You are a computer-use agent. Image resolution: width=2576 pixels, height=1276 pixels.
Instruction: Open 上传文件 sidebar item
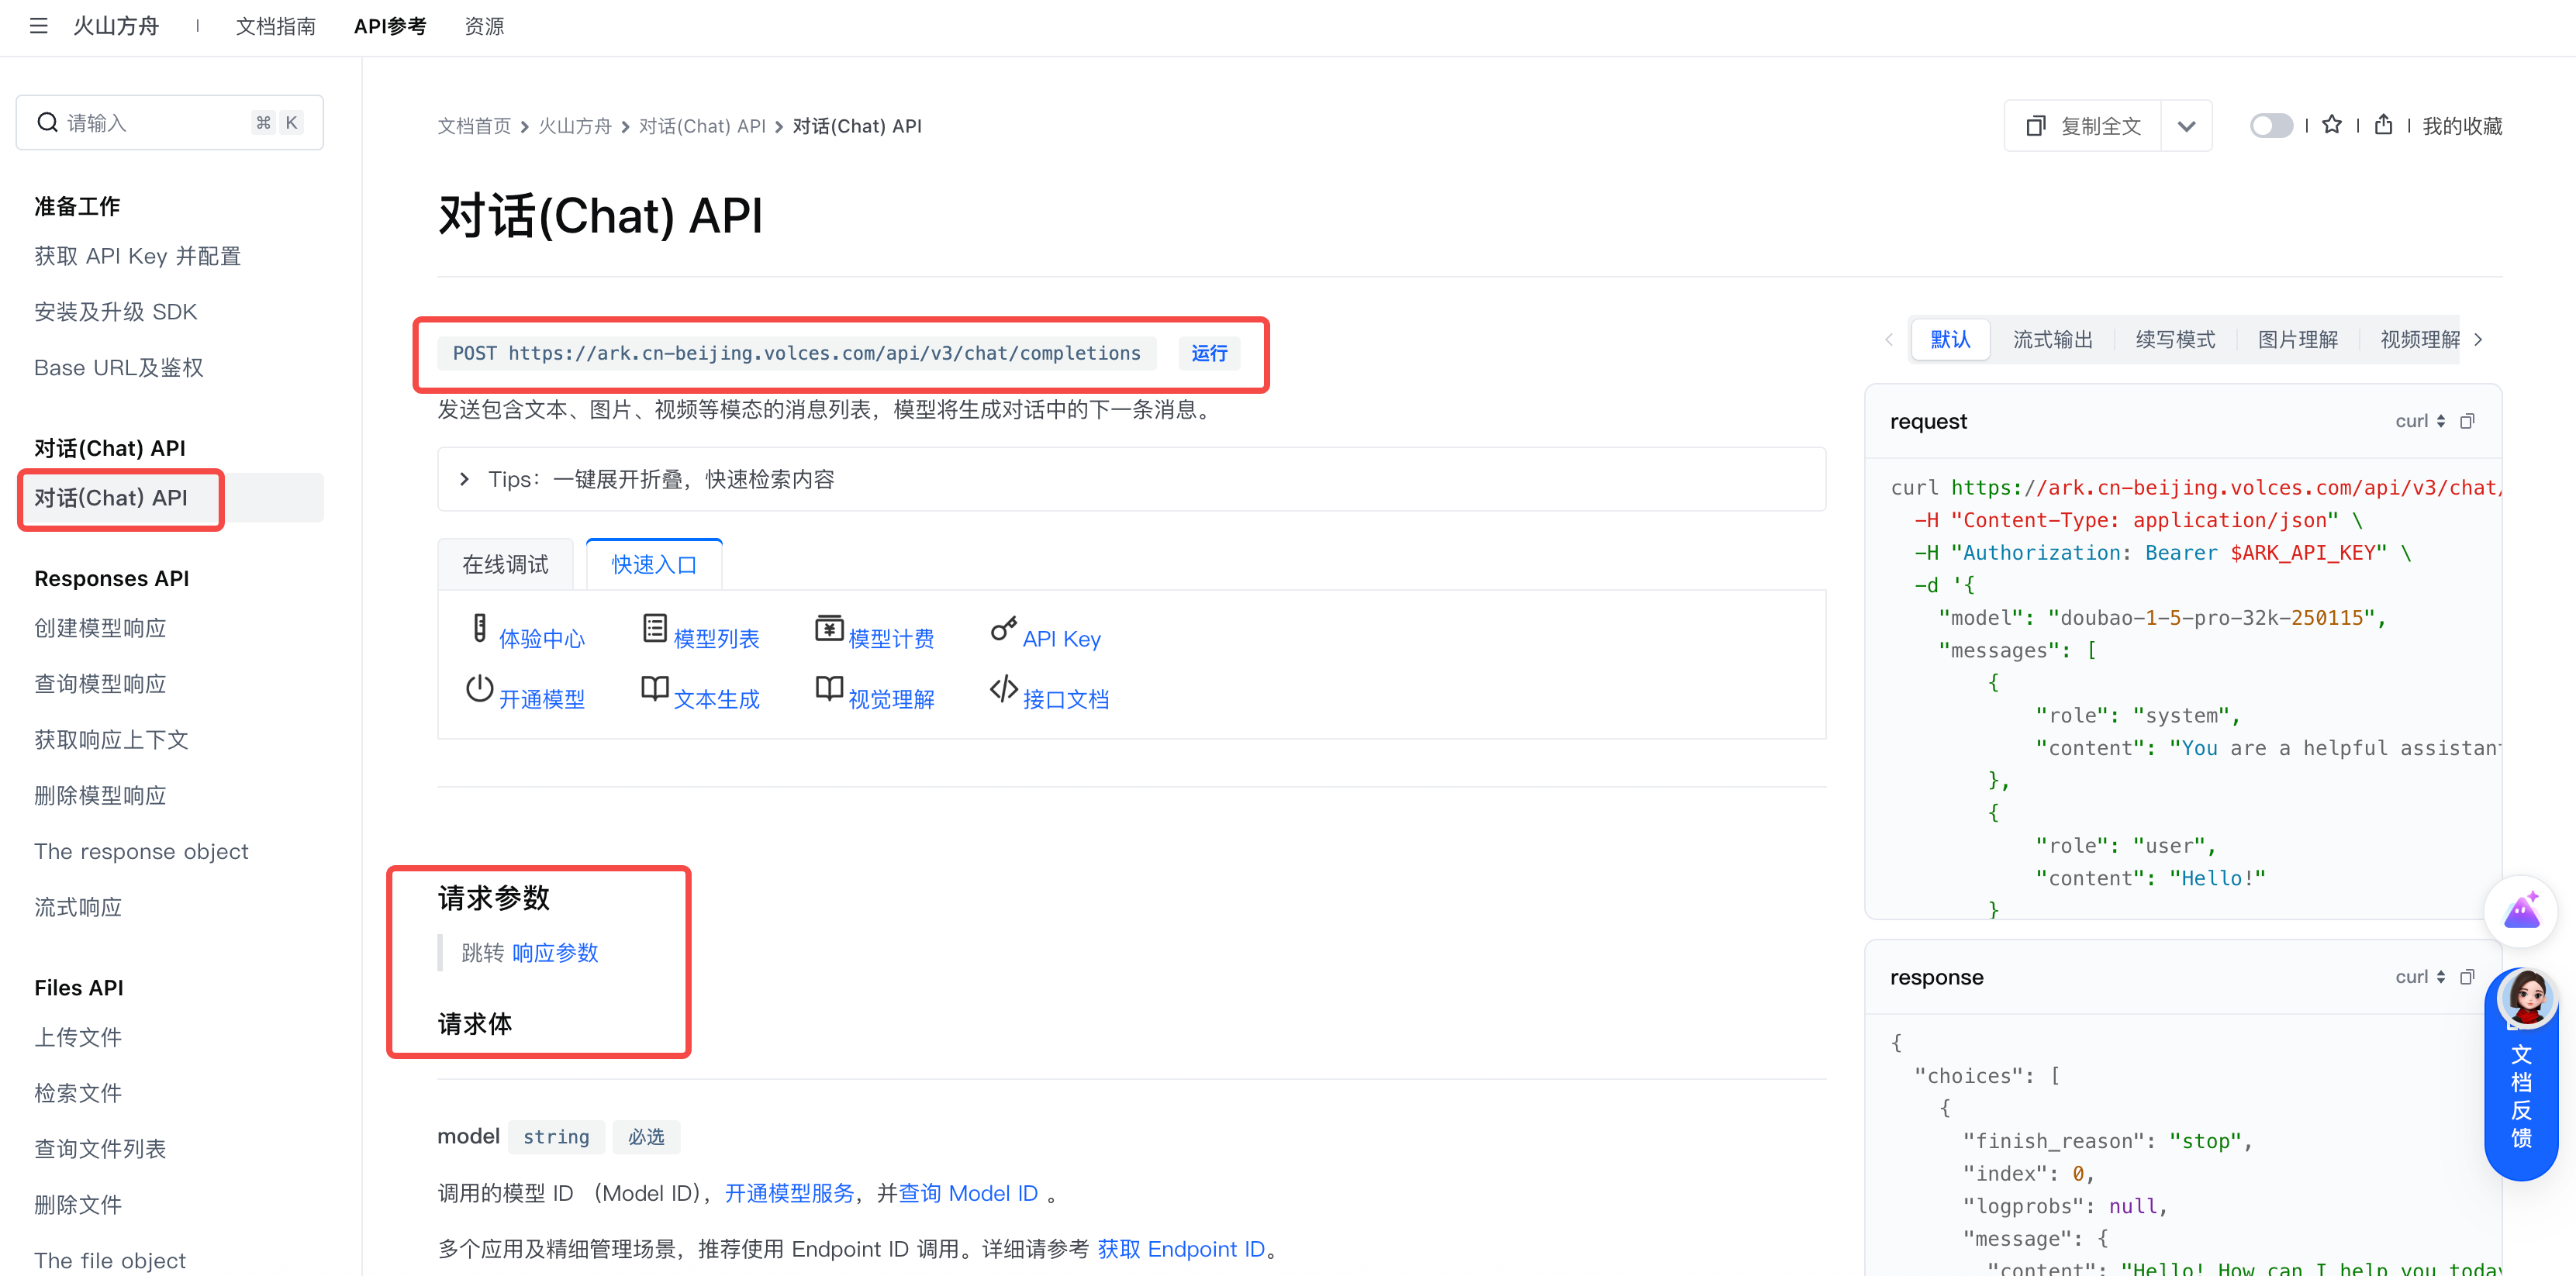78,1037
